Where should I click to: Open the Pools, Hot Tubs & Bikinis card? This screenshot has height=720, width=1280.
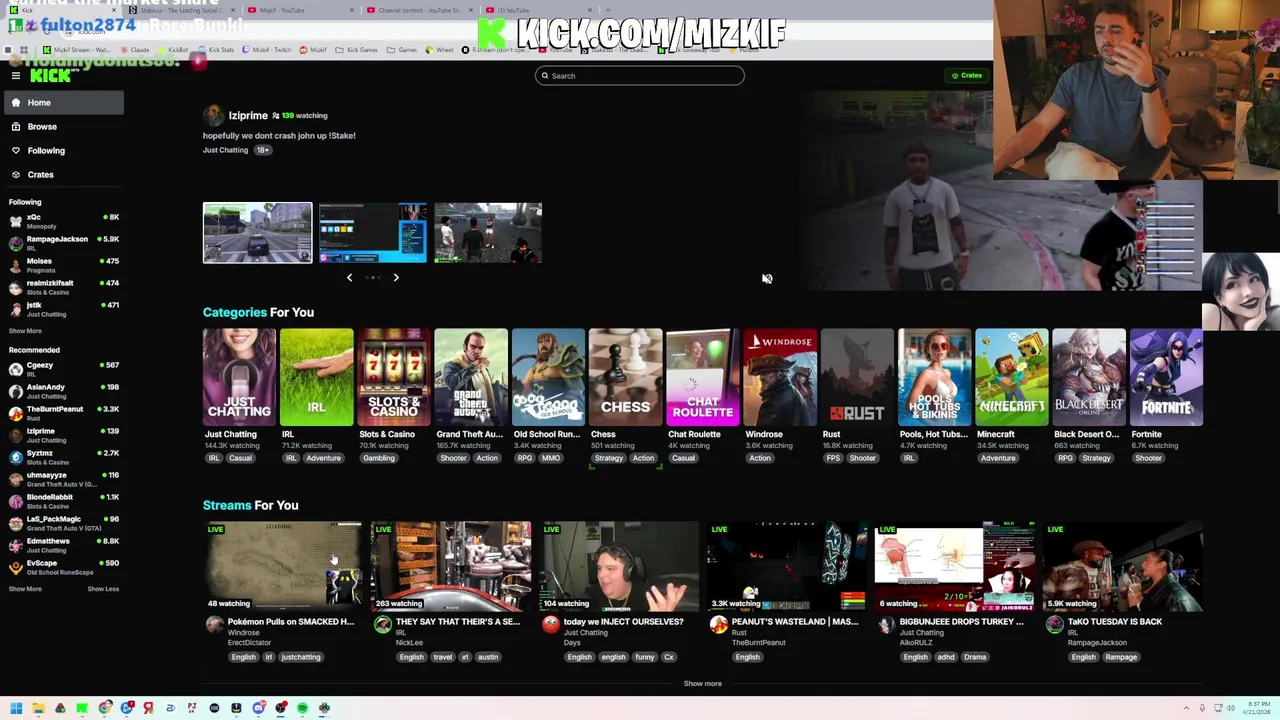[x=934, y=377]
